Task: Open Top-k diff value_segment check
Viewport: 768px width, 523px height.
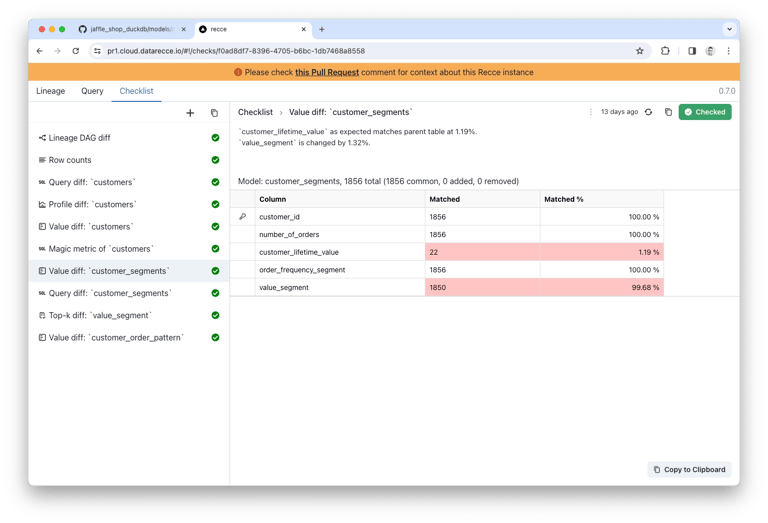Action: pyautogui.click(x=128, y=315)
